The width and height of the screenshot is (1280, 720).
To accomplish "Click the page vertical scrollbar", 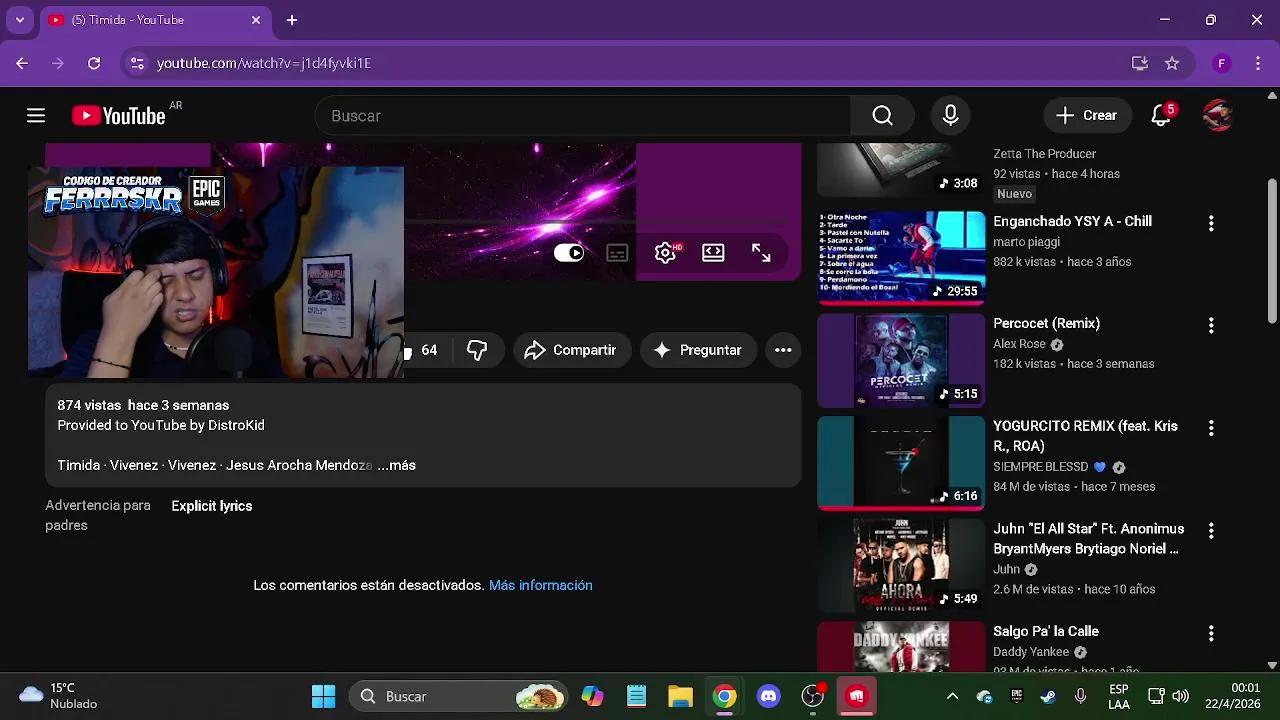I will 1272,252.
